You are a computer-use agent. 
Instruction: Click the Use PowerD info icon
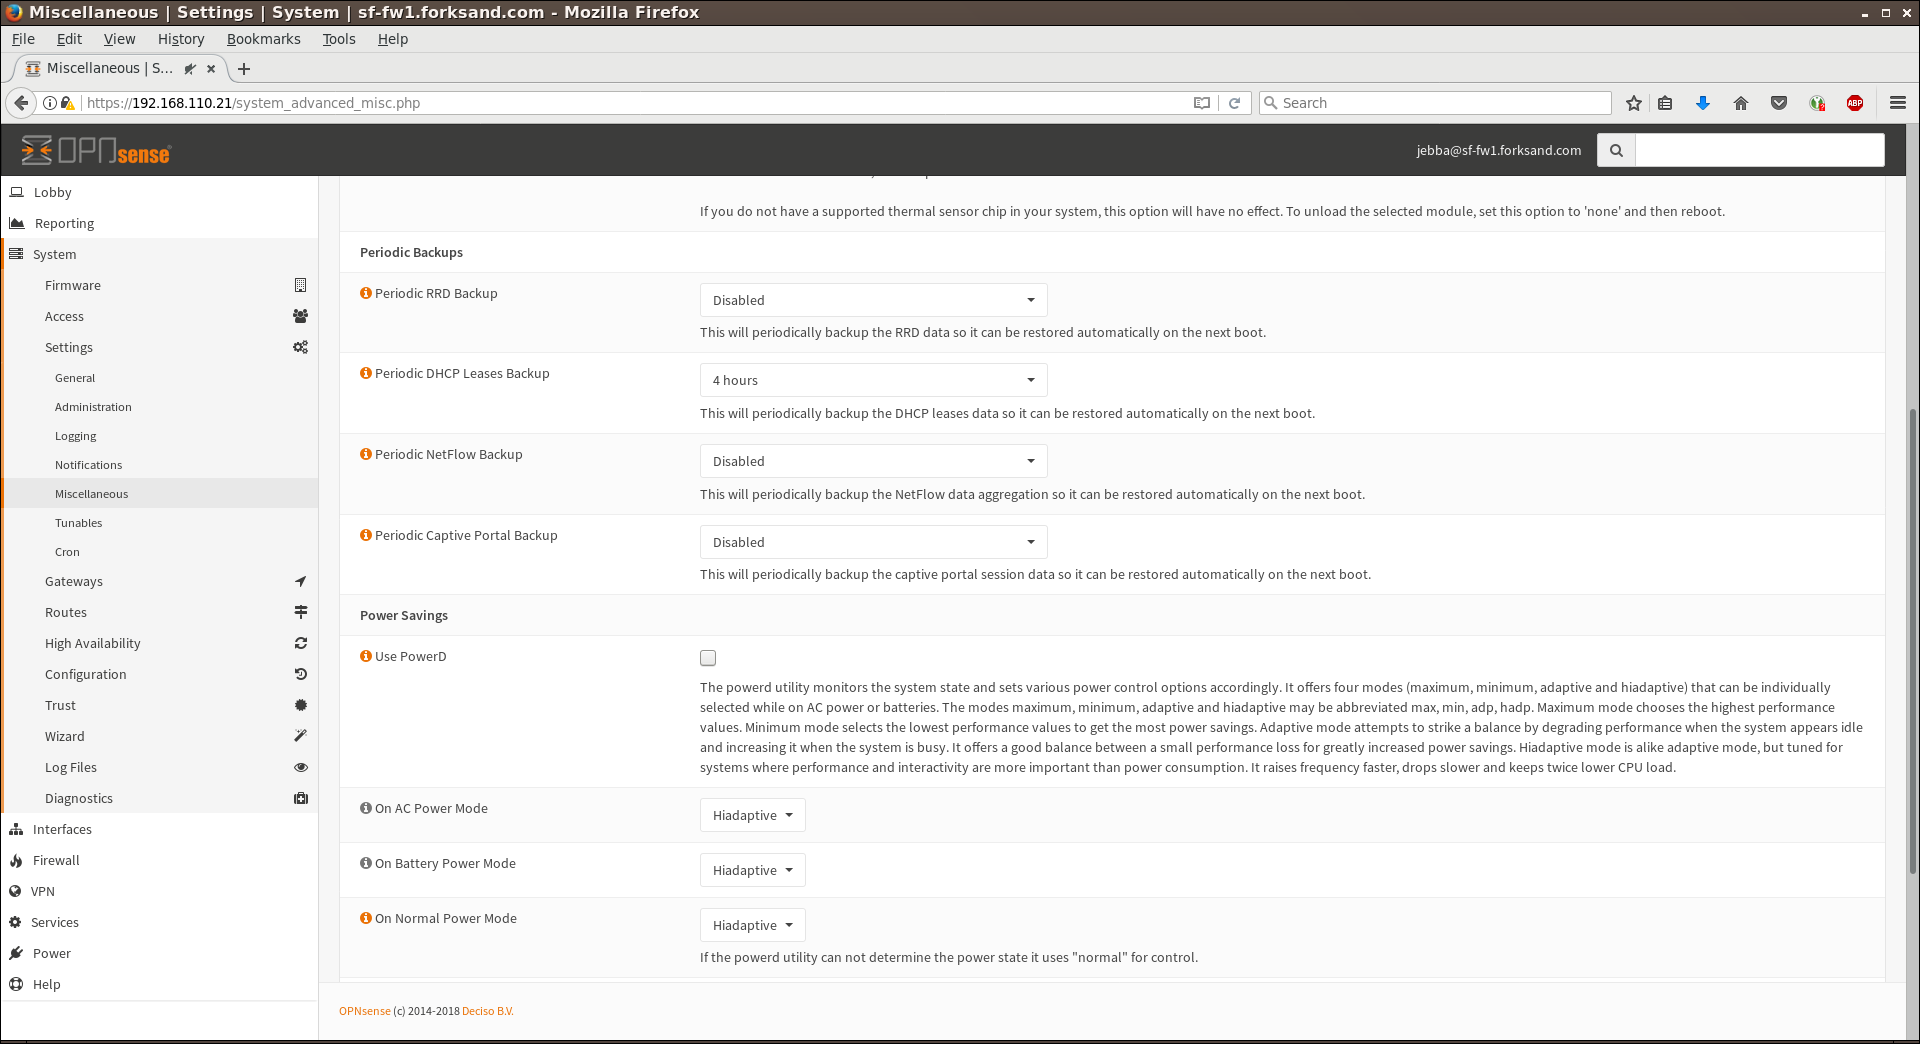coord(366,656)
